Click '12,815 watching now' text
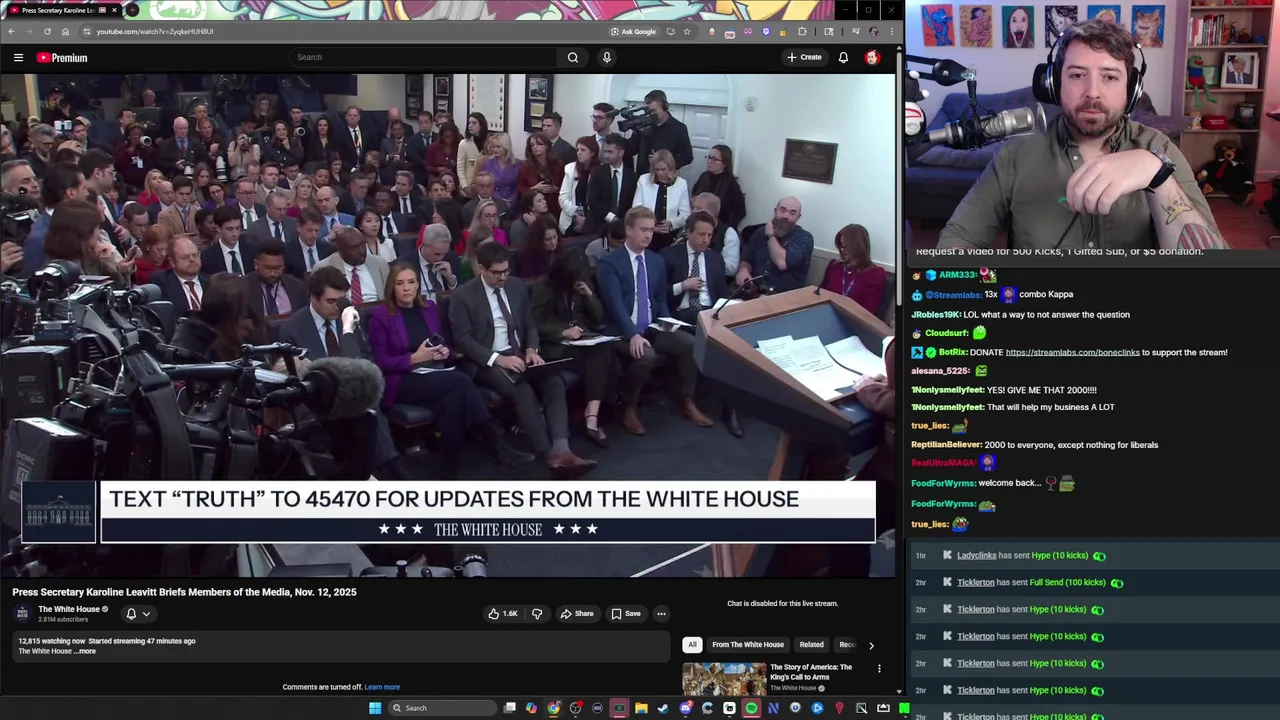1280x720 pixels. click(51, 641)
